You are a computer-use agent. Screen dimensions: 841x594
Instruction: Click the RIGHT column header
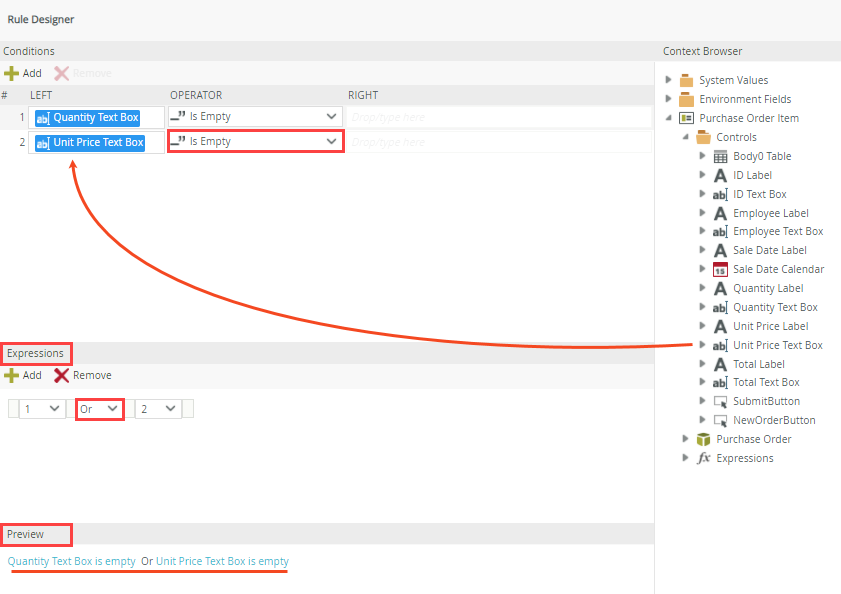point(363,95)
